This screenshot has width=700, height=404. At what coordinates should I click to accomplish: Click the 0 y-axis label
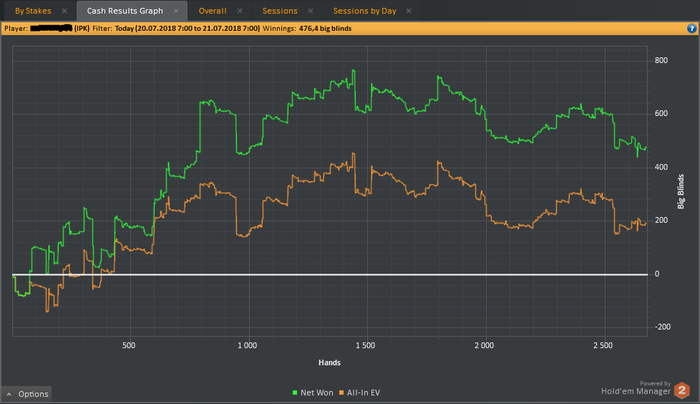click(x=657, y=274)
